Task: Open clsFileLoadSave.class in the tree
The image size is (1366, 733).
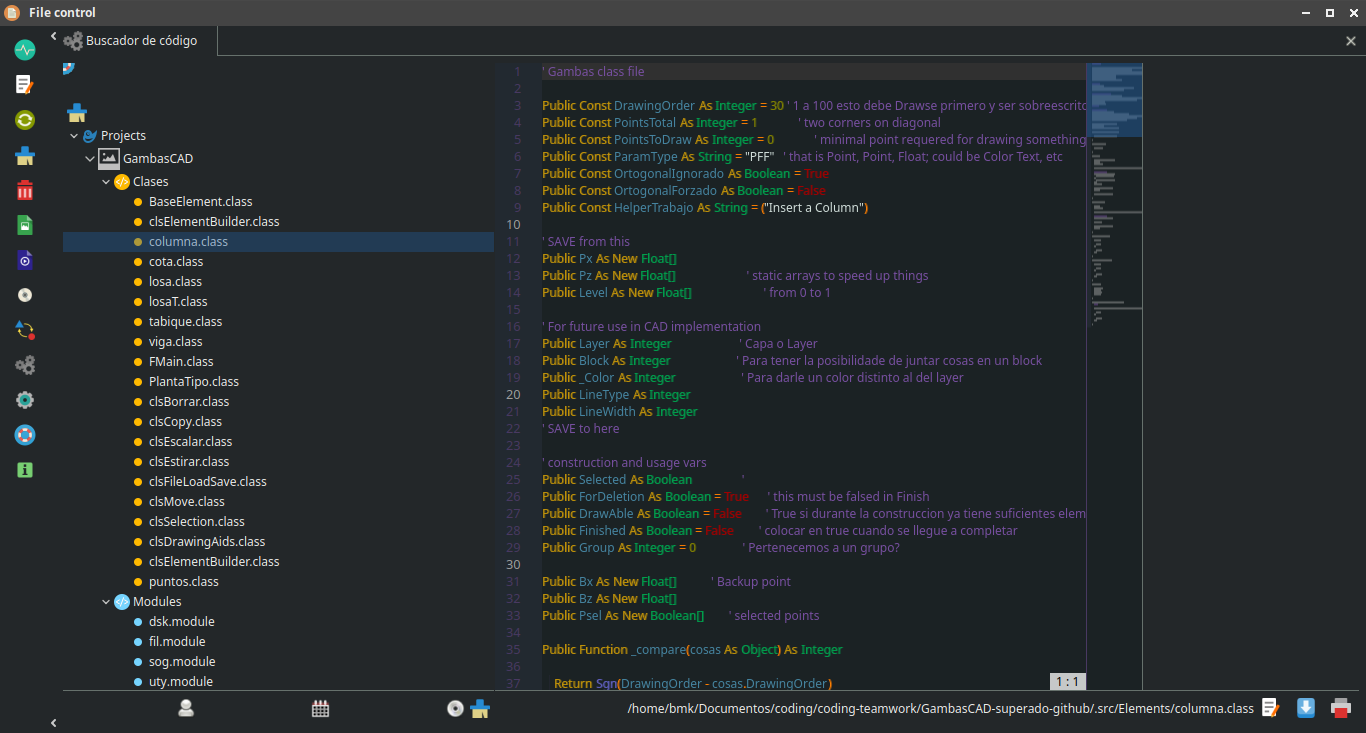Action: click(207, 482)
